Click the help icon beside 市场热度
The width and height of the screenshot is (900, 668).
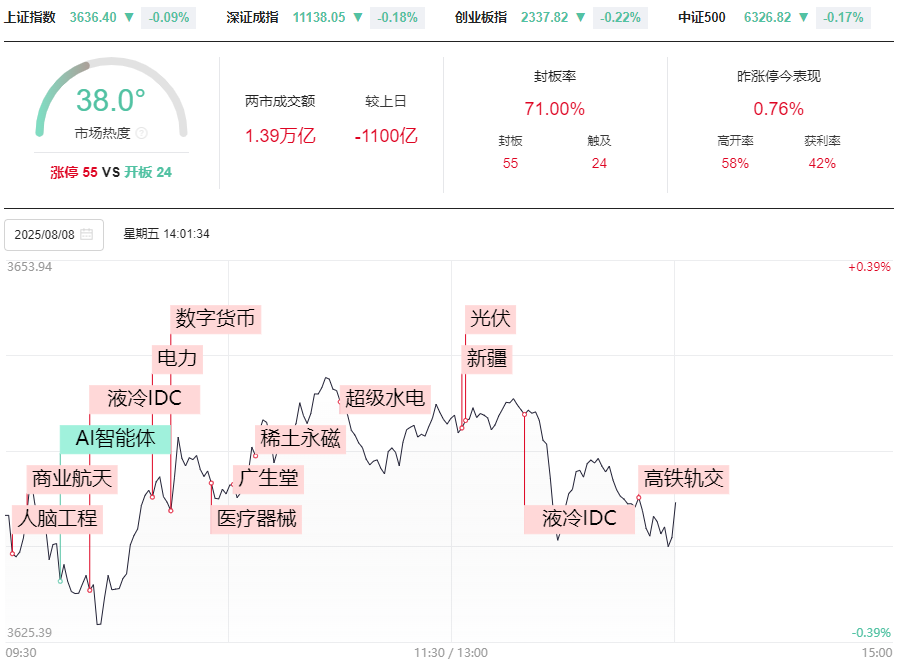coord(141,133)
